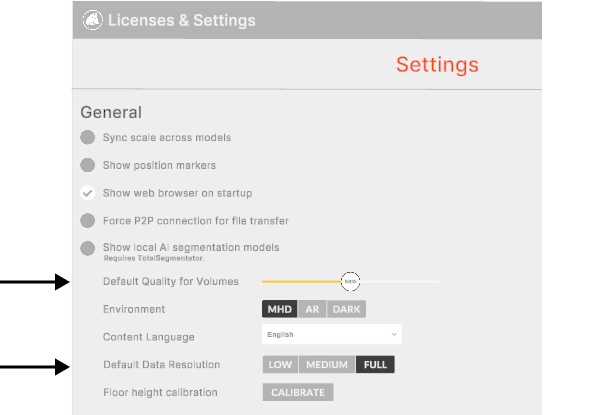
Task: Set Default Data Resolution to LOW
Action: 280,365
